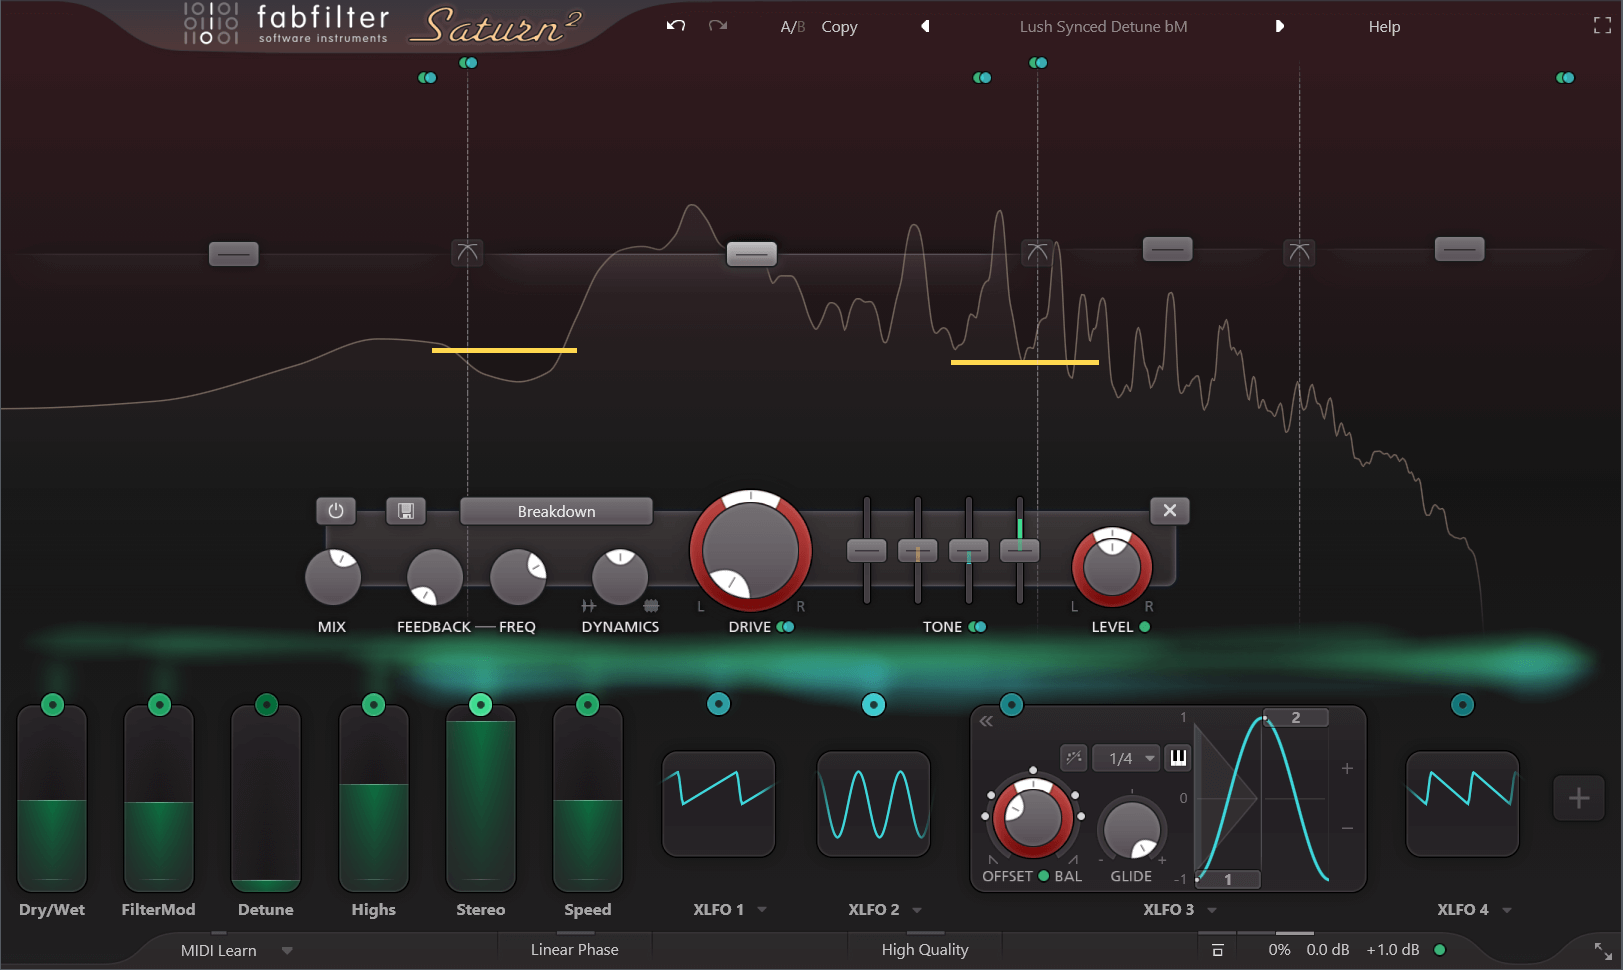Click the Stereo modulation source button

pos(481,705)
